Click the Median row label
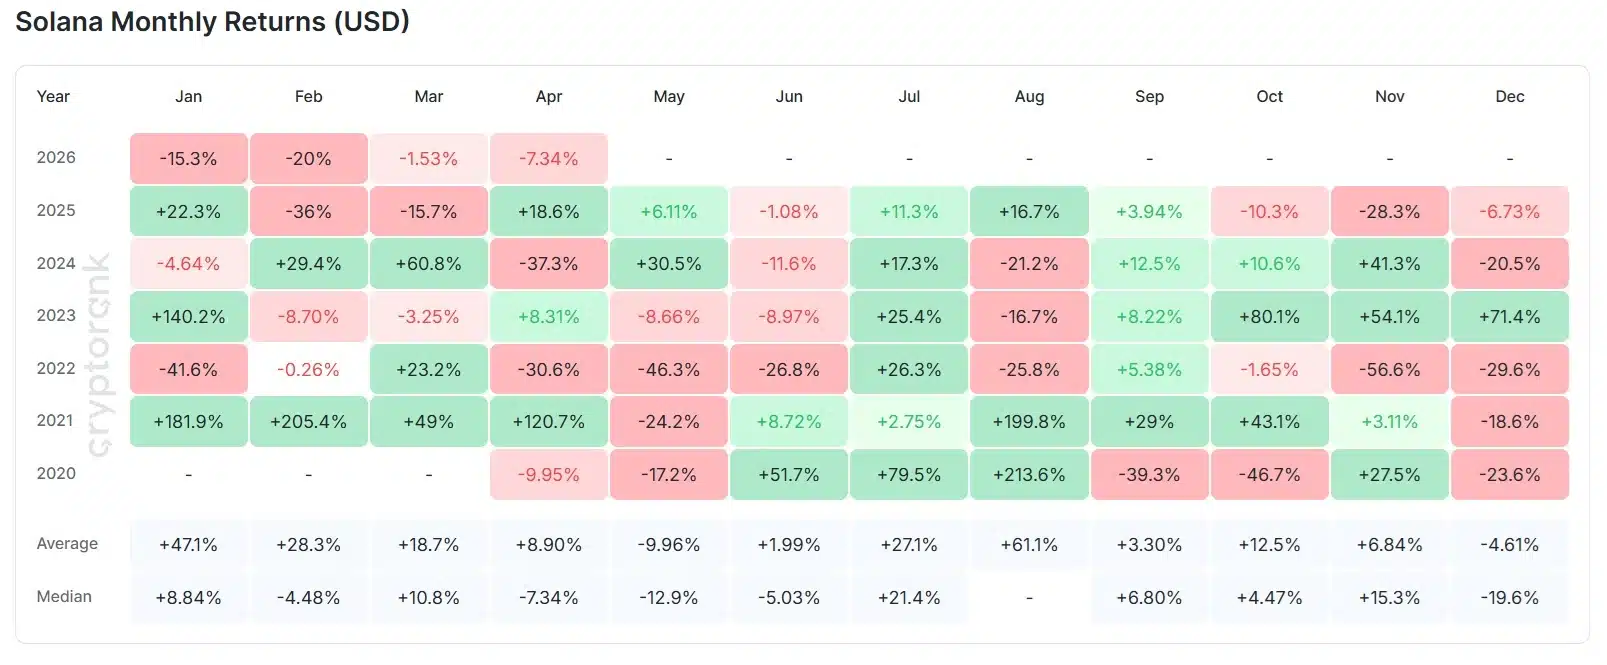The width and height of the screenshot is (1607, 665). click(64, 597)
